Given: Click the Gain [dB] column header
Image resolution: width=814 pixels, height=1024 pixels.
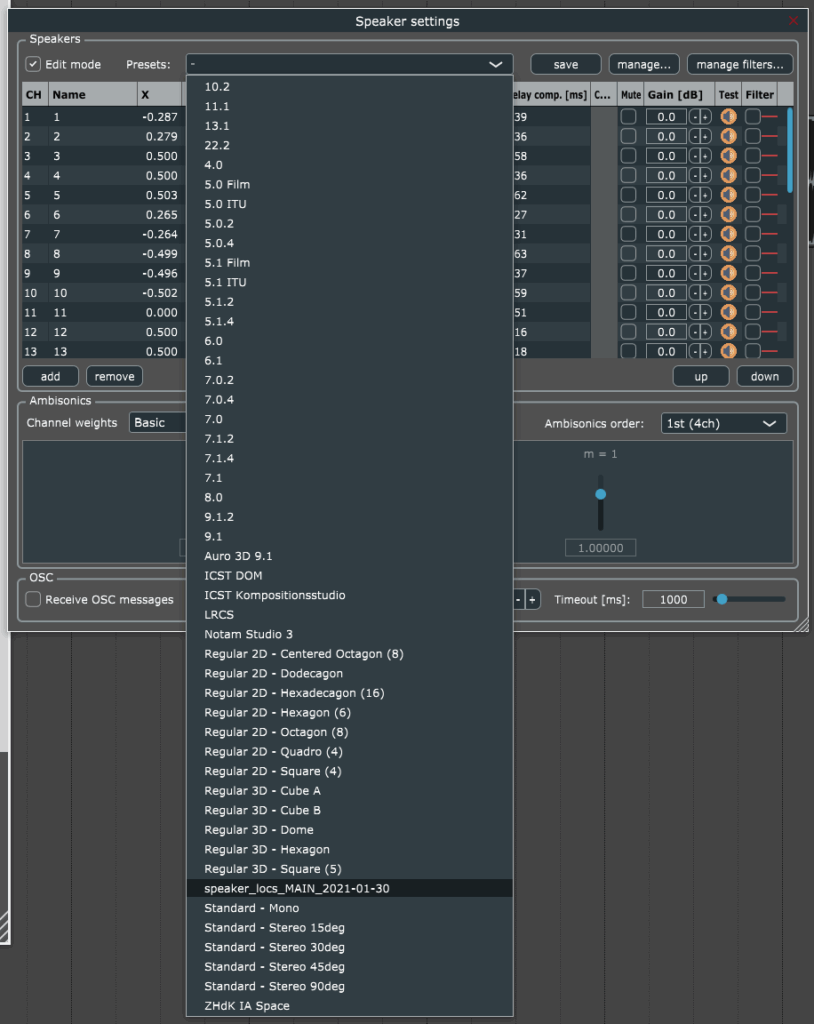Looking at the screenshot, I should pos(679,95).
